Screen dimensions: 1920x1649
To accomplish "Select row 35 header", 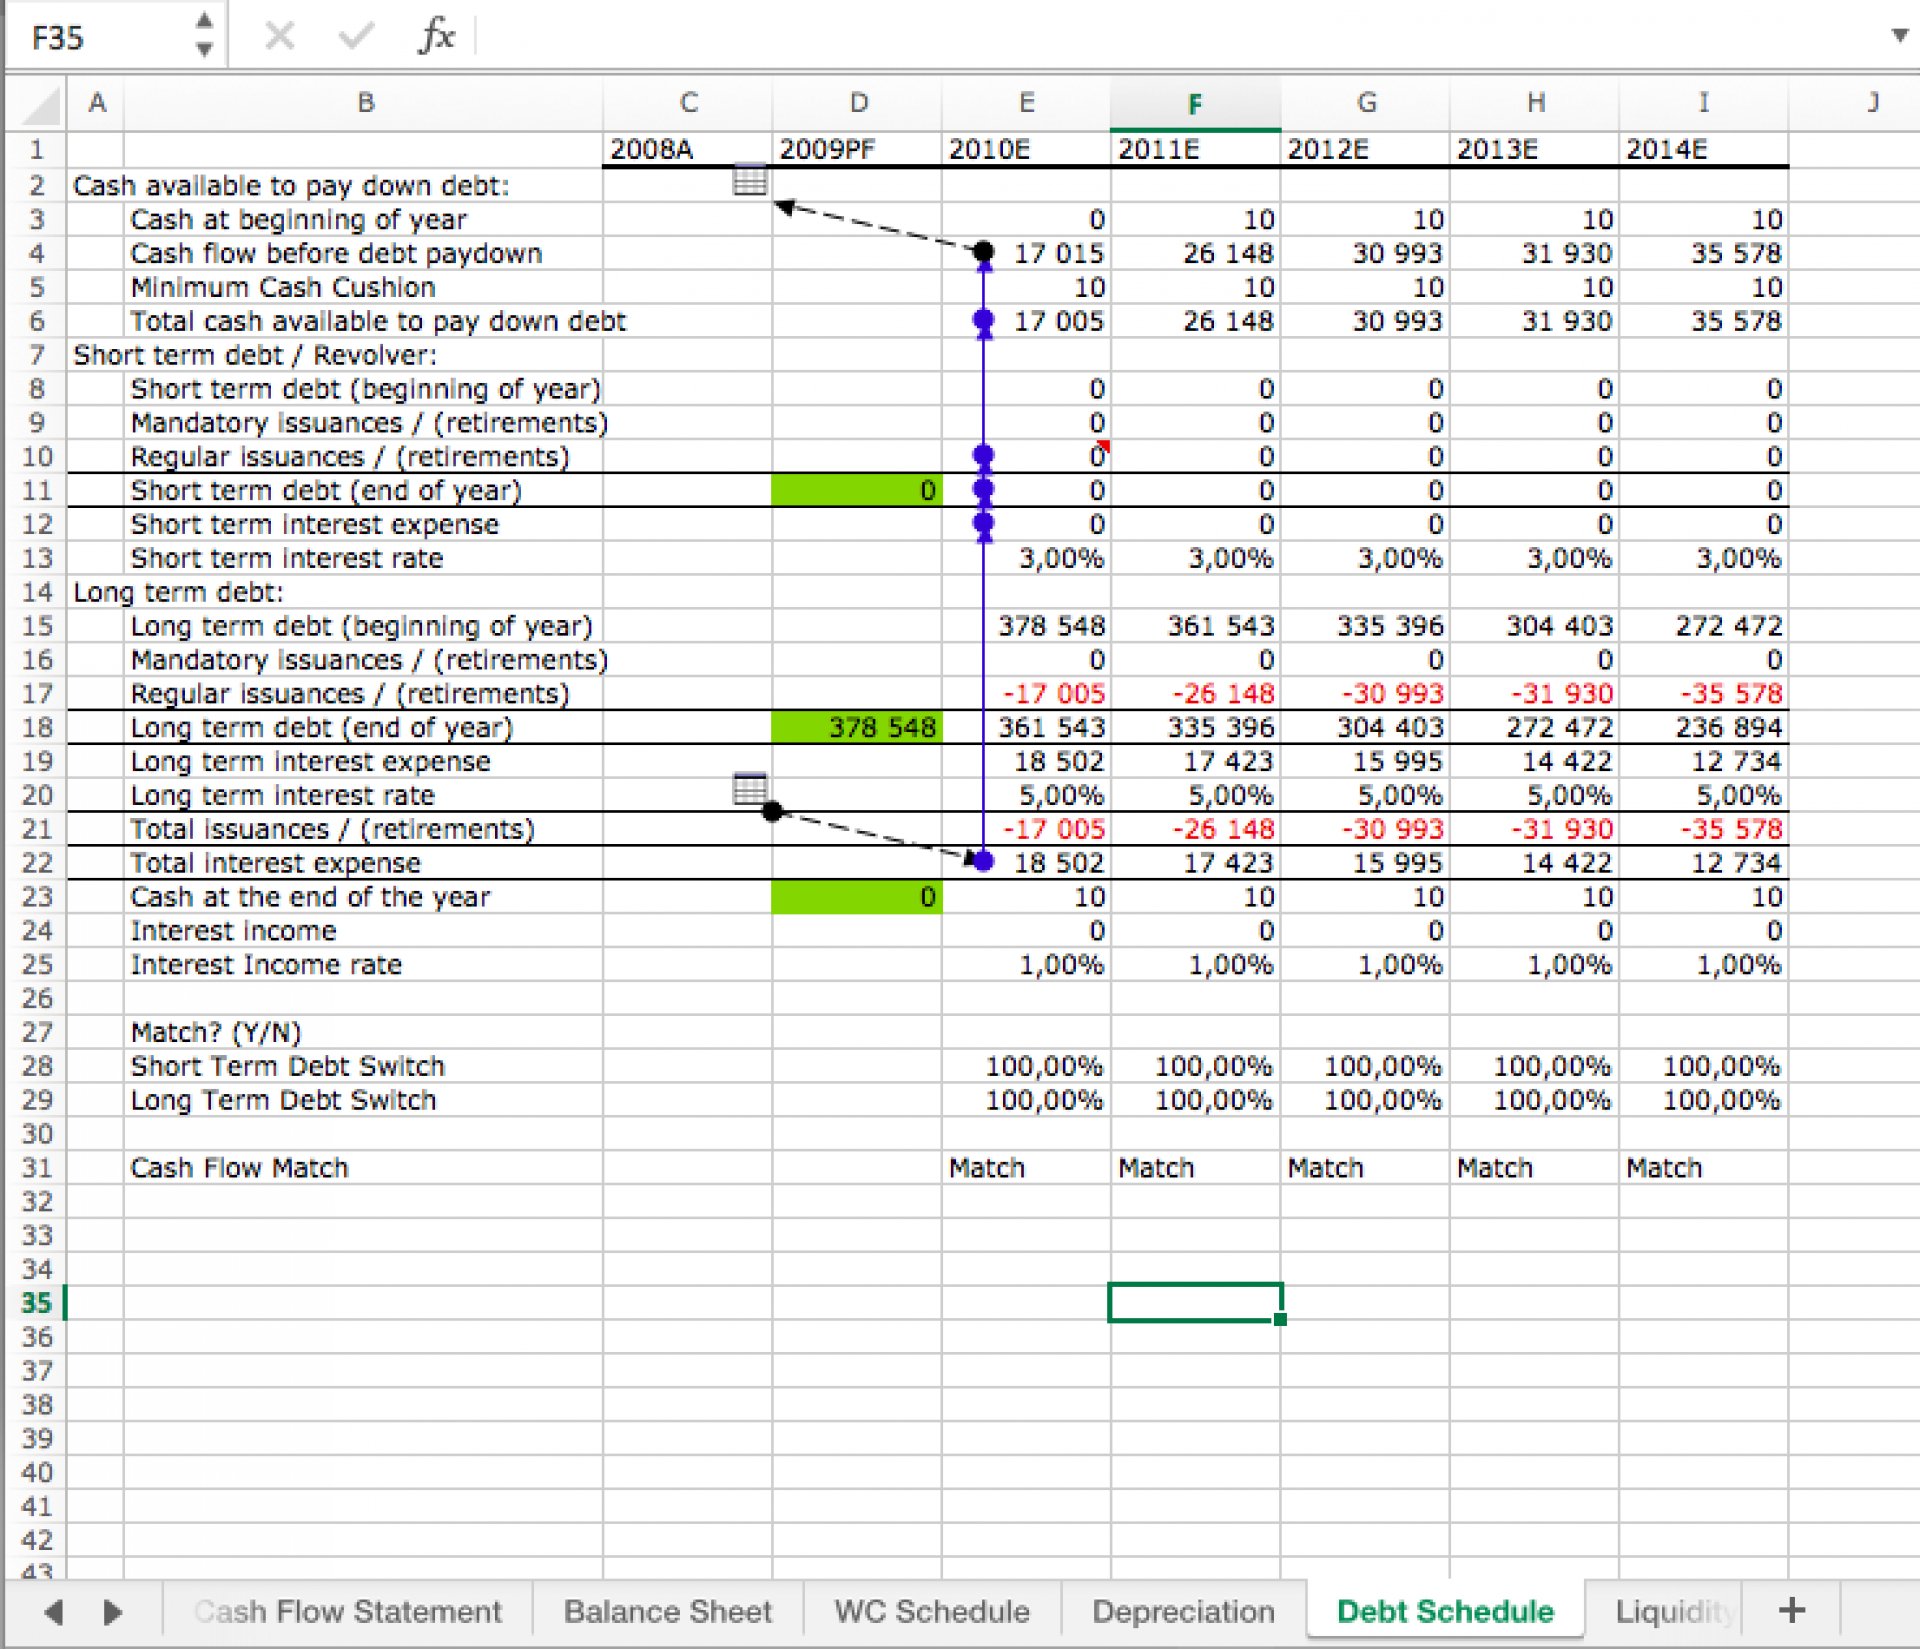I will pos(37,1303).
